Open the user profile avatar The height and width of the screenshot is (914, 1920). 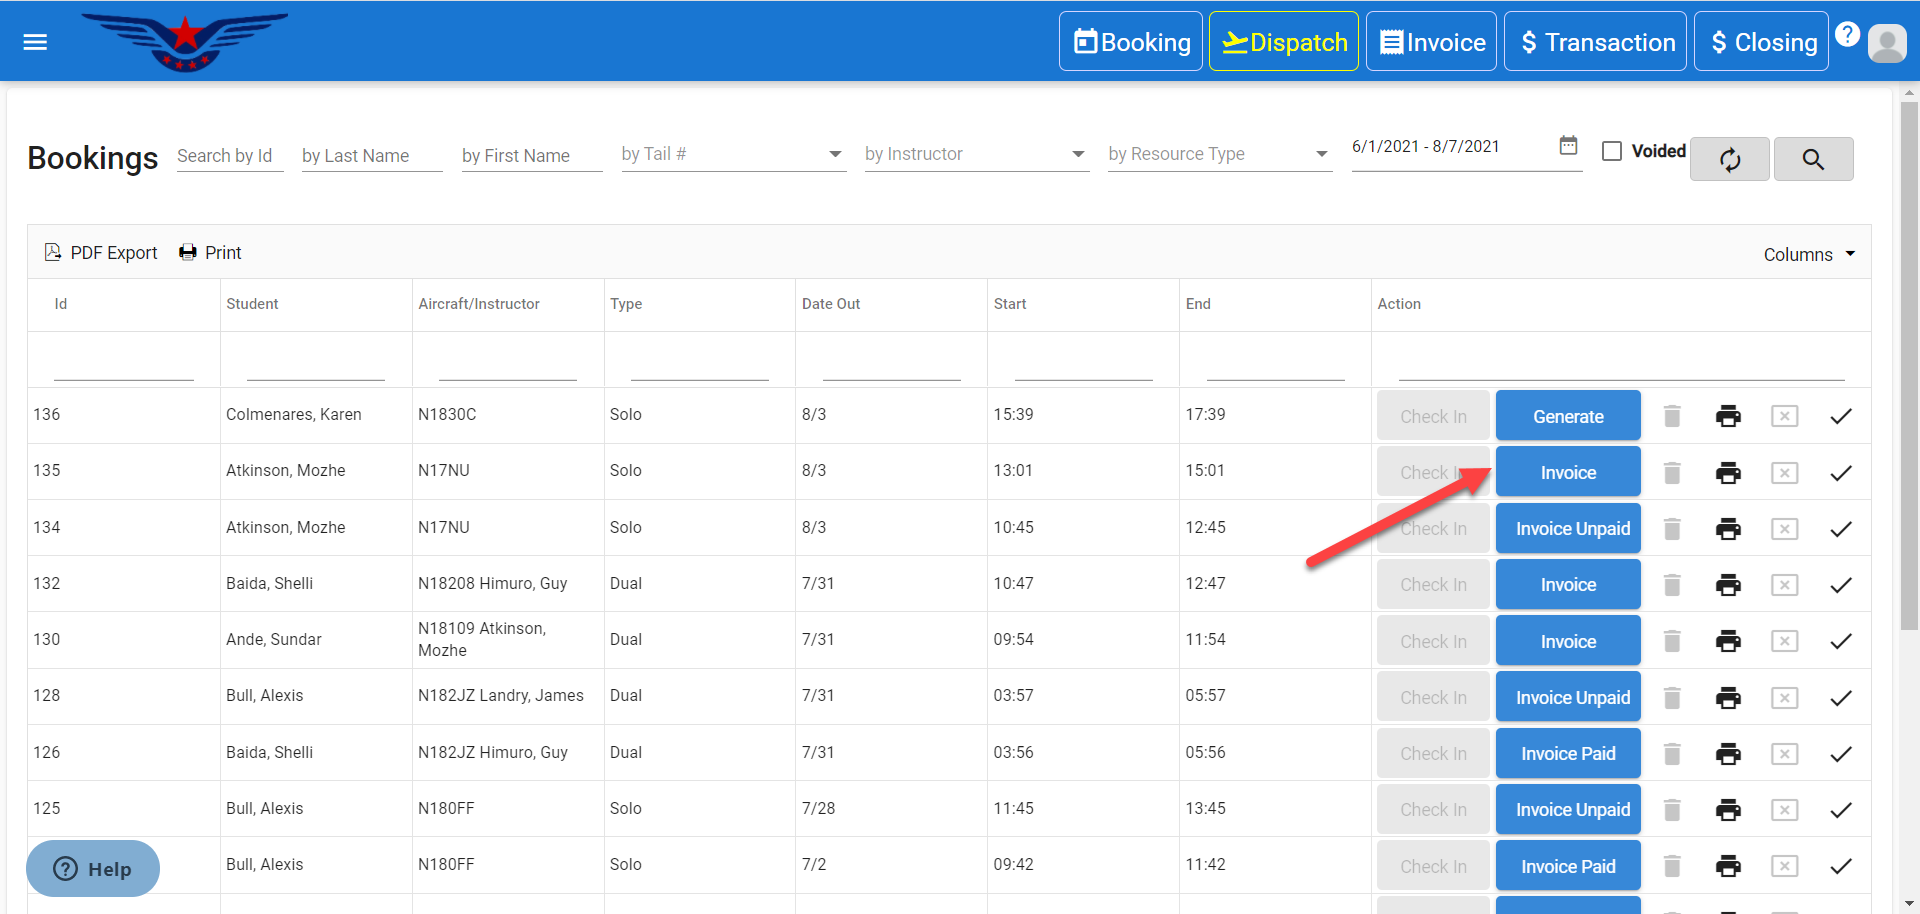click(x=1887, y=43)
